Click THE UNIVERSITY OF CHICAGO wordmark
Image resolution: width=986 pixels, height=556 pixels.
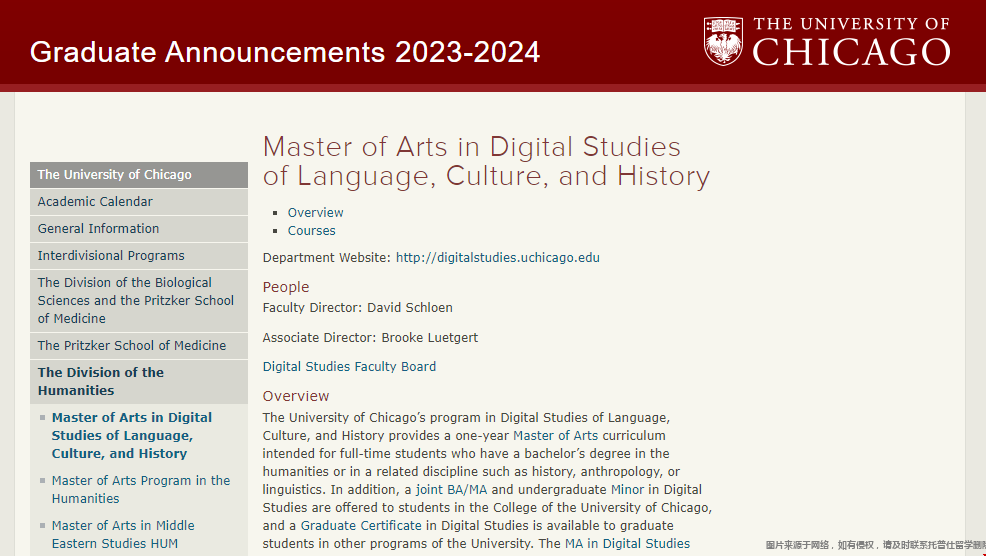pyautogui.click(x=851, y=42)
